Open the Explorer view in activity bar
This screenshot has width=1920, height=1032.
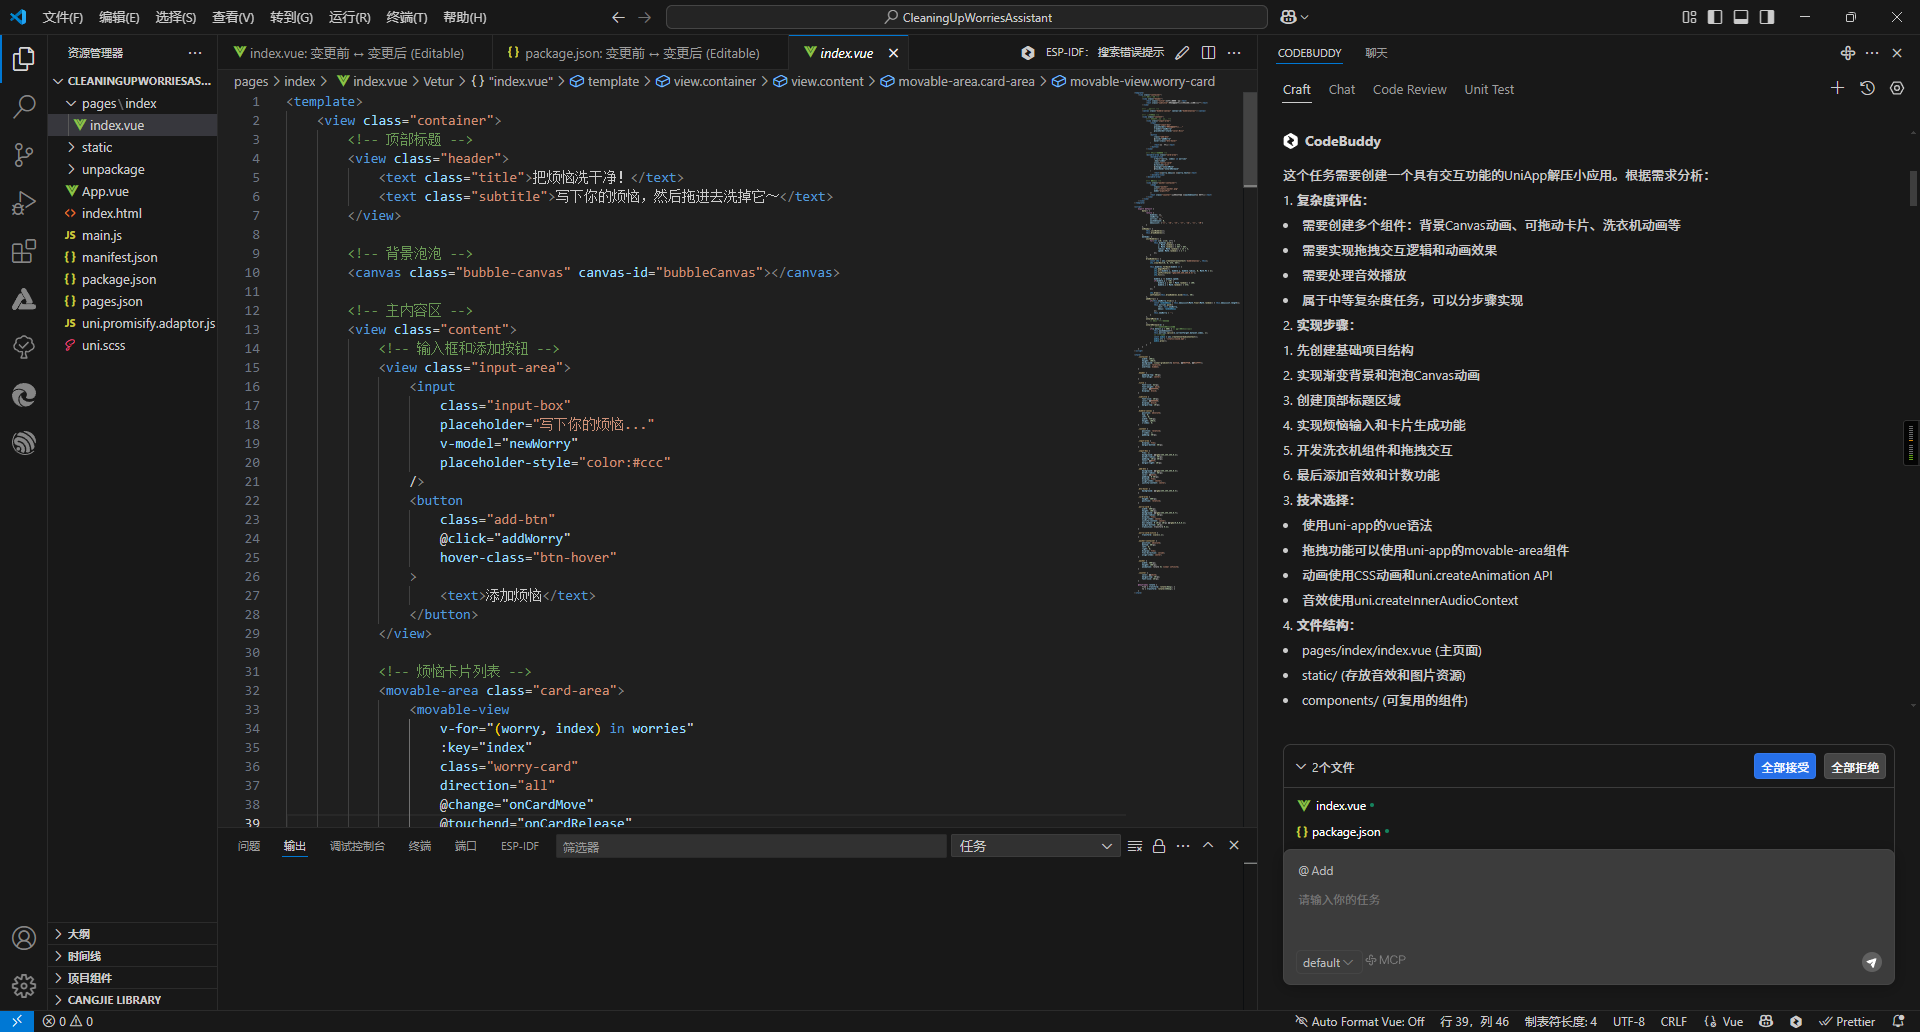(x=24, y=59)
